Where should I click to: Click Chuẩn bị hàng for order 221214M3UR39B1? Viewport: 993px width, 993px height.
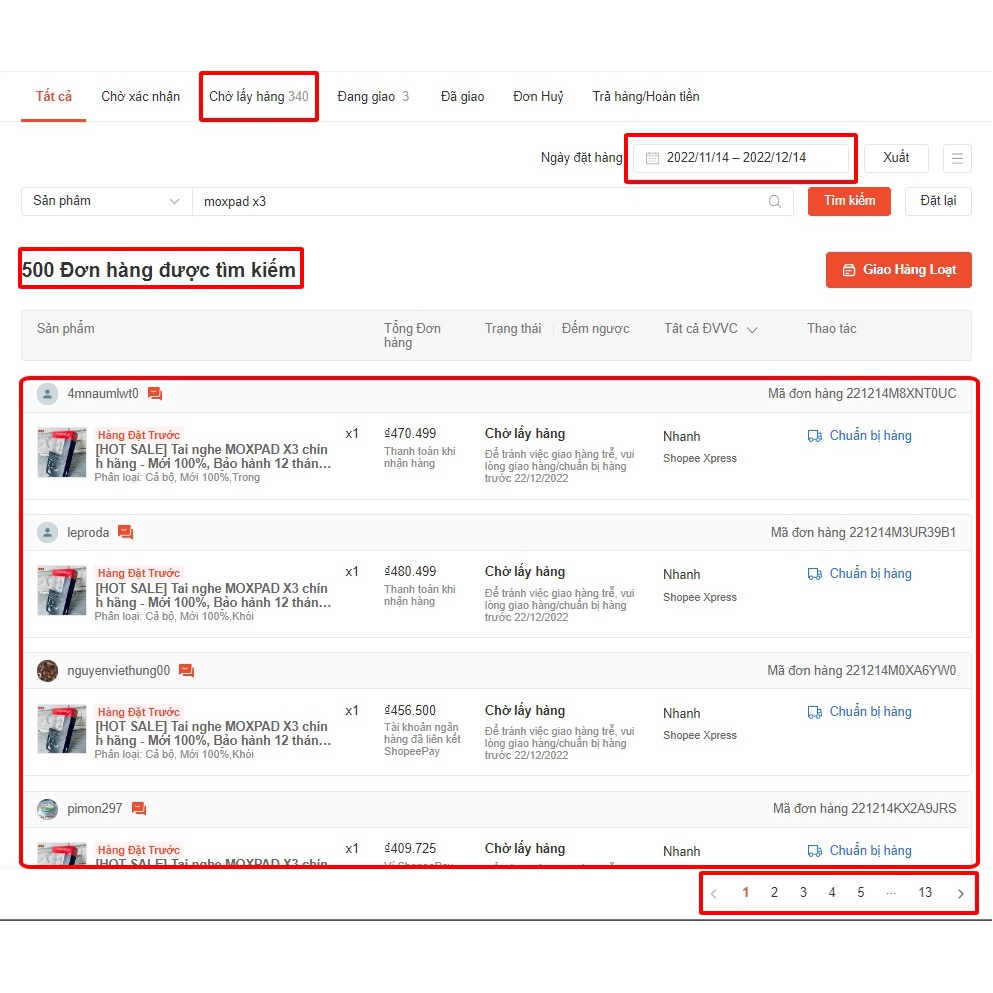[x=859, y=574]
